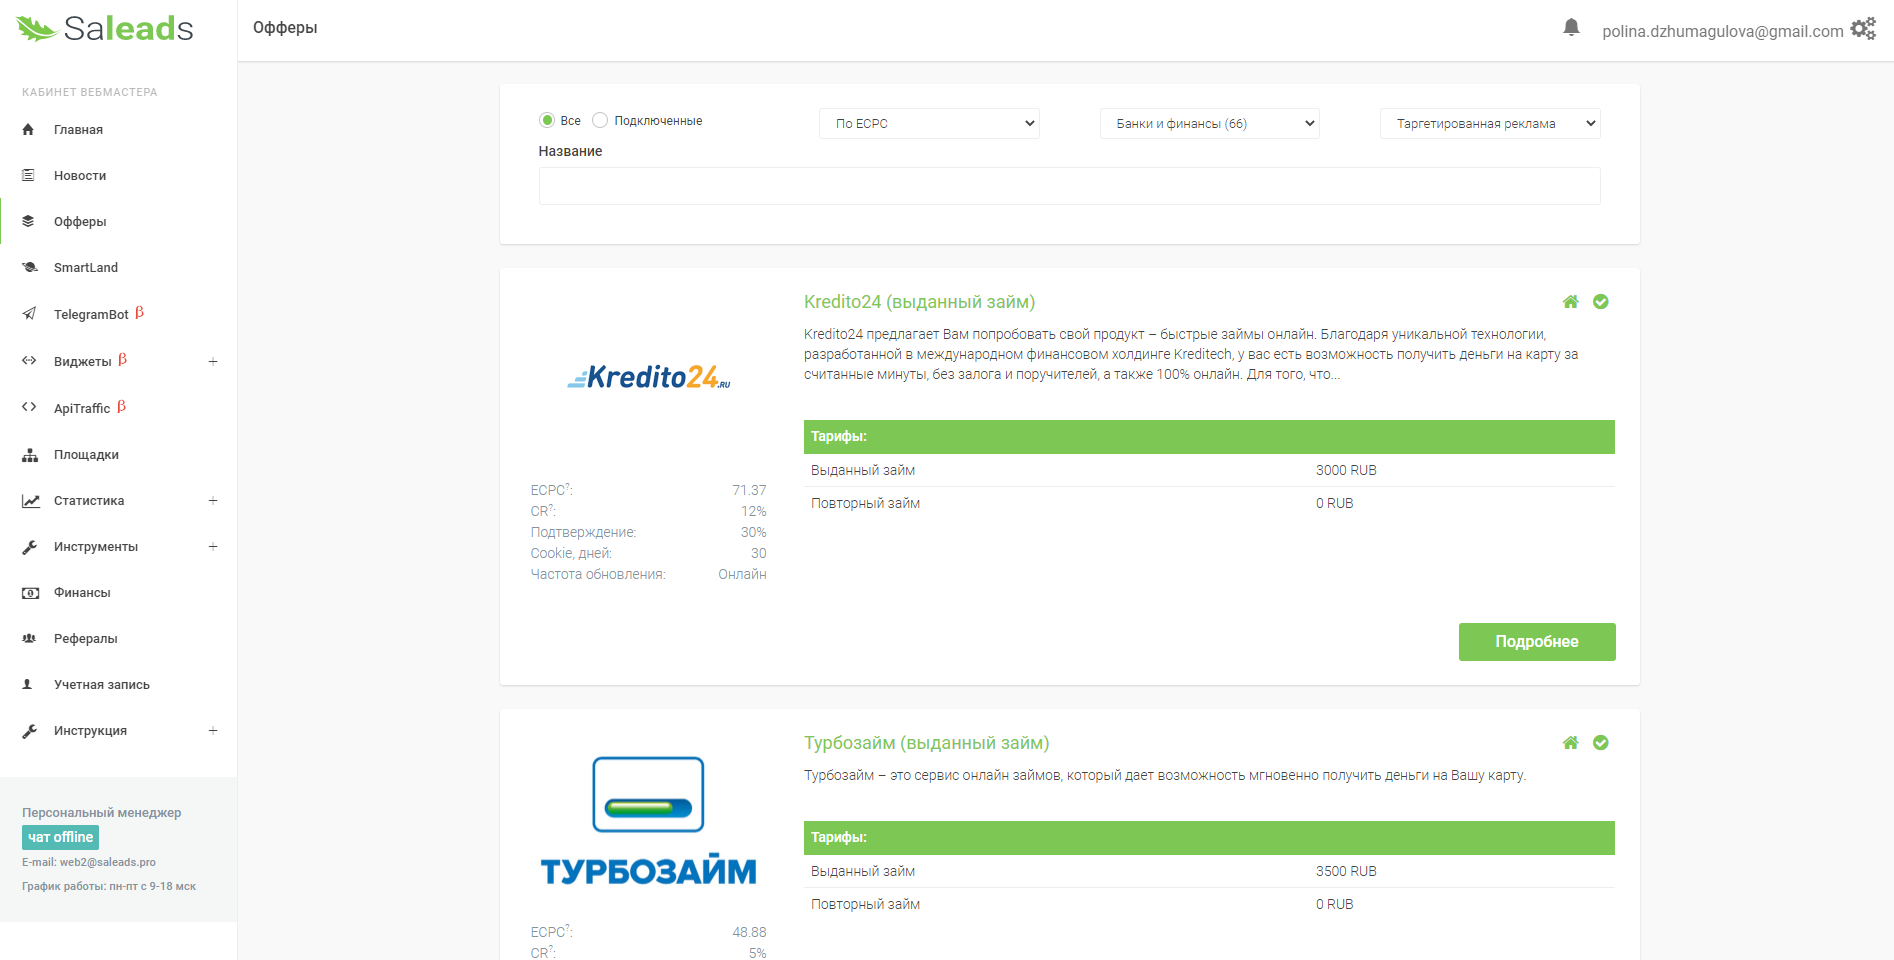Click the widgets arrows icon
The height and width of the screenshot is (960, 1894).
click(x=29, y=360)
